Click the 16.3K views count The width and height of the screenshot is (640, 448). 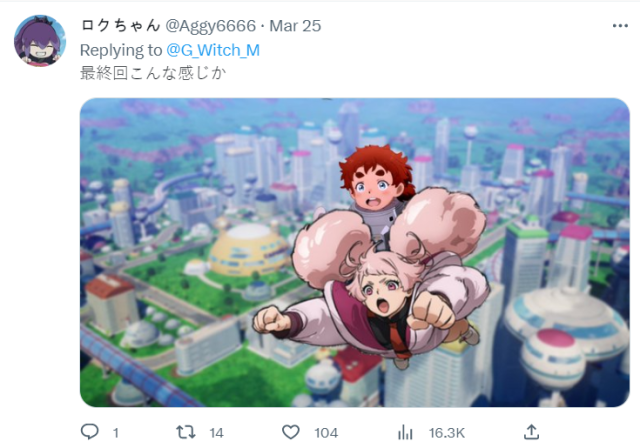447,433
